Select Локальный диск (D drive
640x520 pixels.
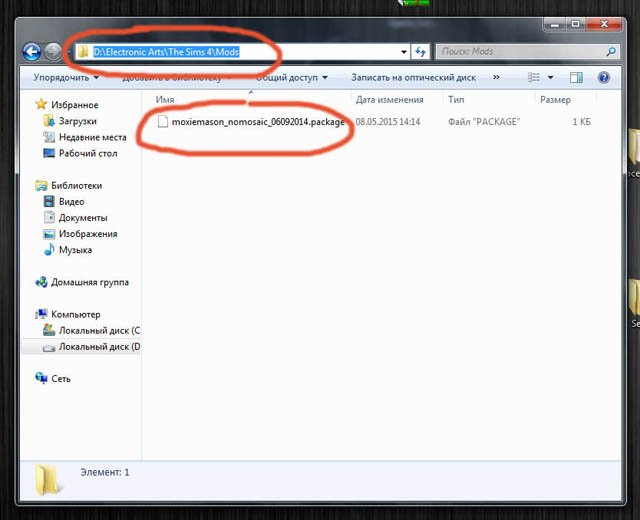(x=98, y=347)
